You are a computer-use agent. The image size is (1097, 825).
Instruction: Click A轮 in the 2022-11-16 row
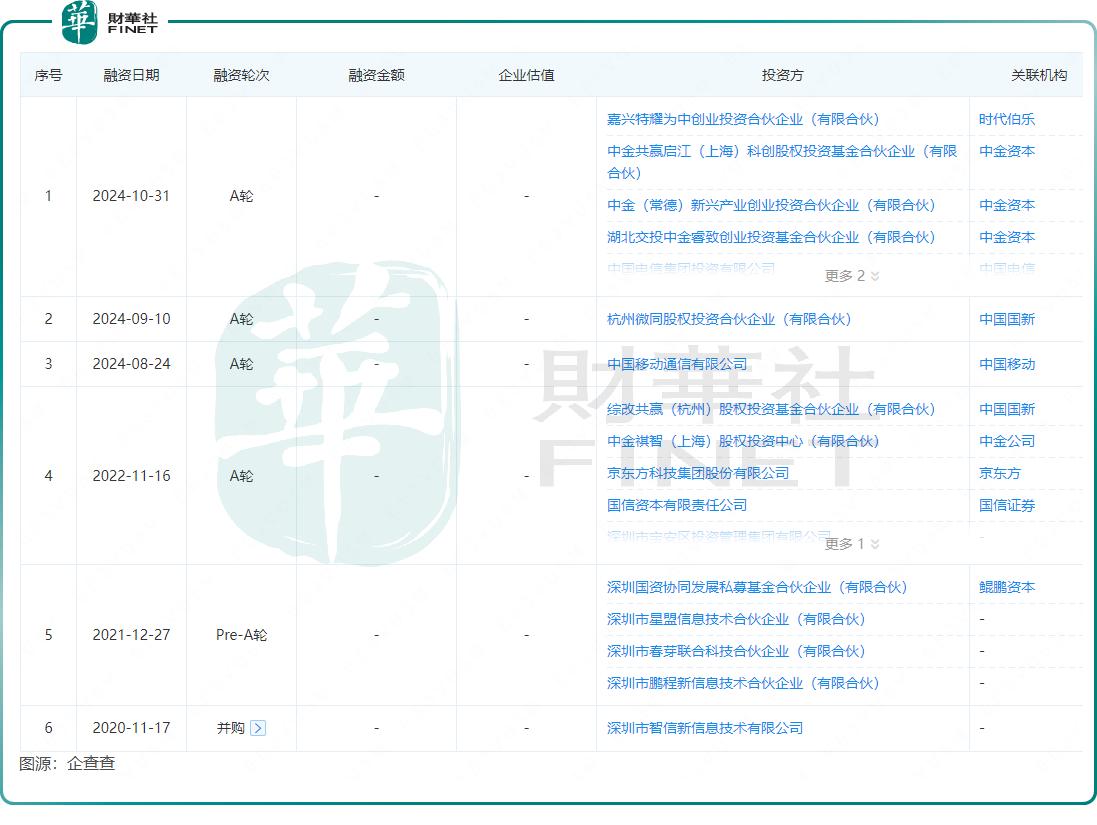point(241,476)
